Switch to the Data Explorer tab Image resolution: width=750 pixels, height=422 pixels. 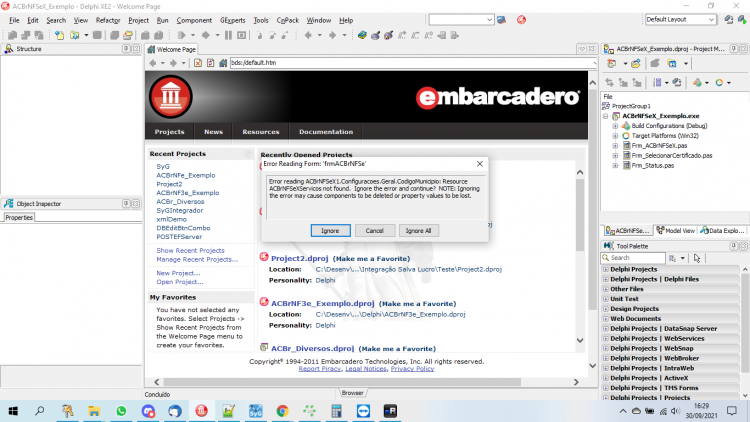[x=722, y=231]
